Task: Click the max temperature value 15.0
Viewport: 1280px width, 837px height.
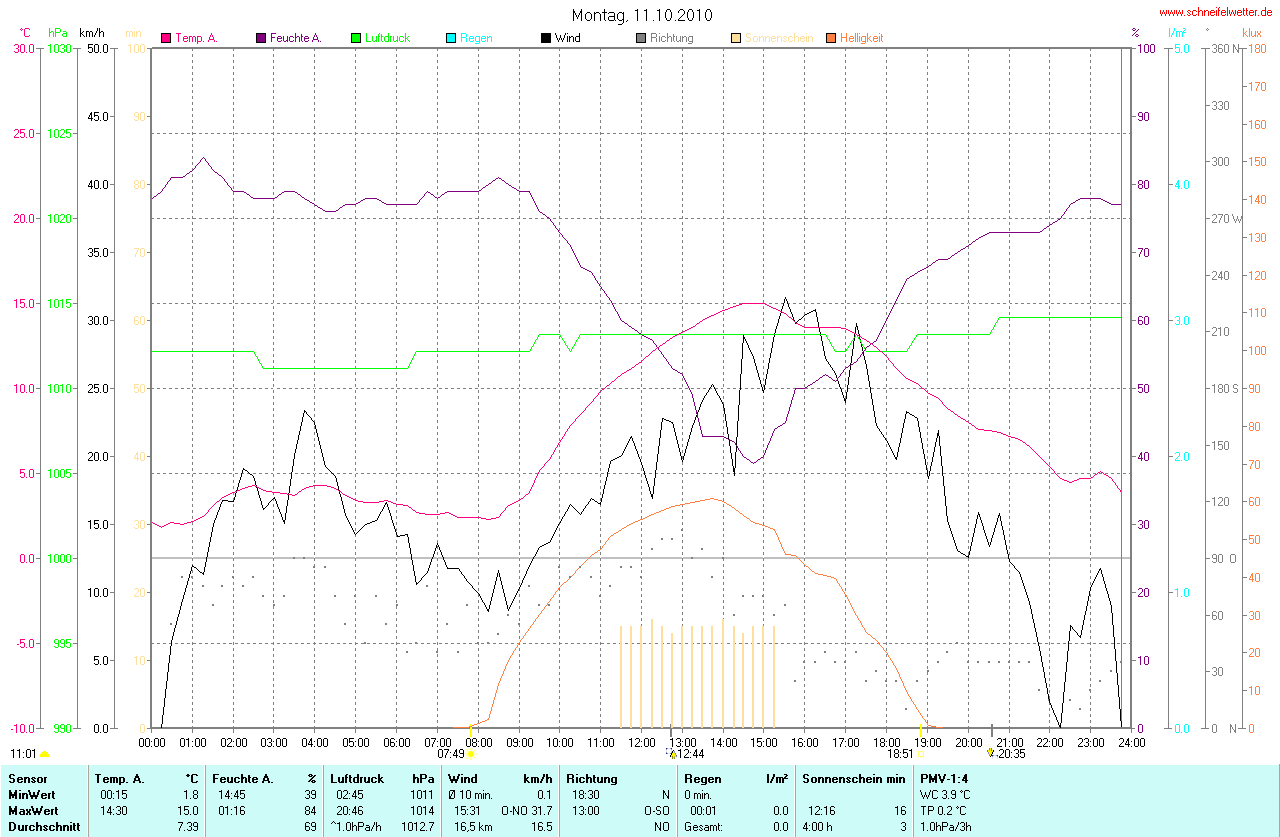Action: click(x=189, y=811)
